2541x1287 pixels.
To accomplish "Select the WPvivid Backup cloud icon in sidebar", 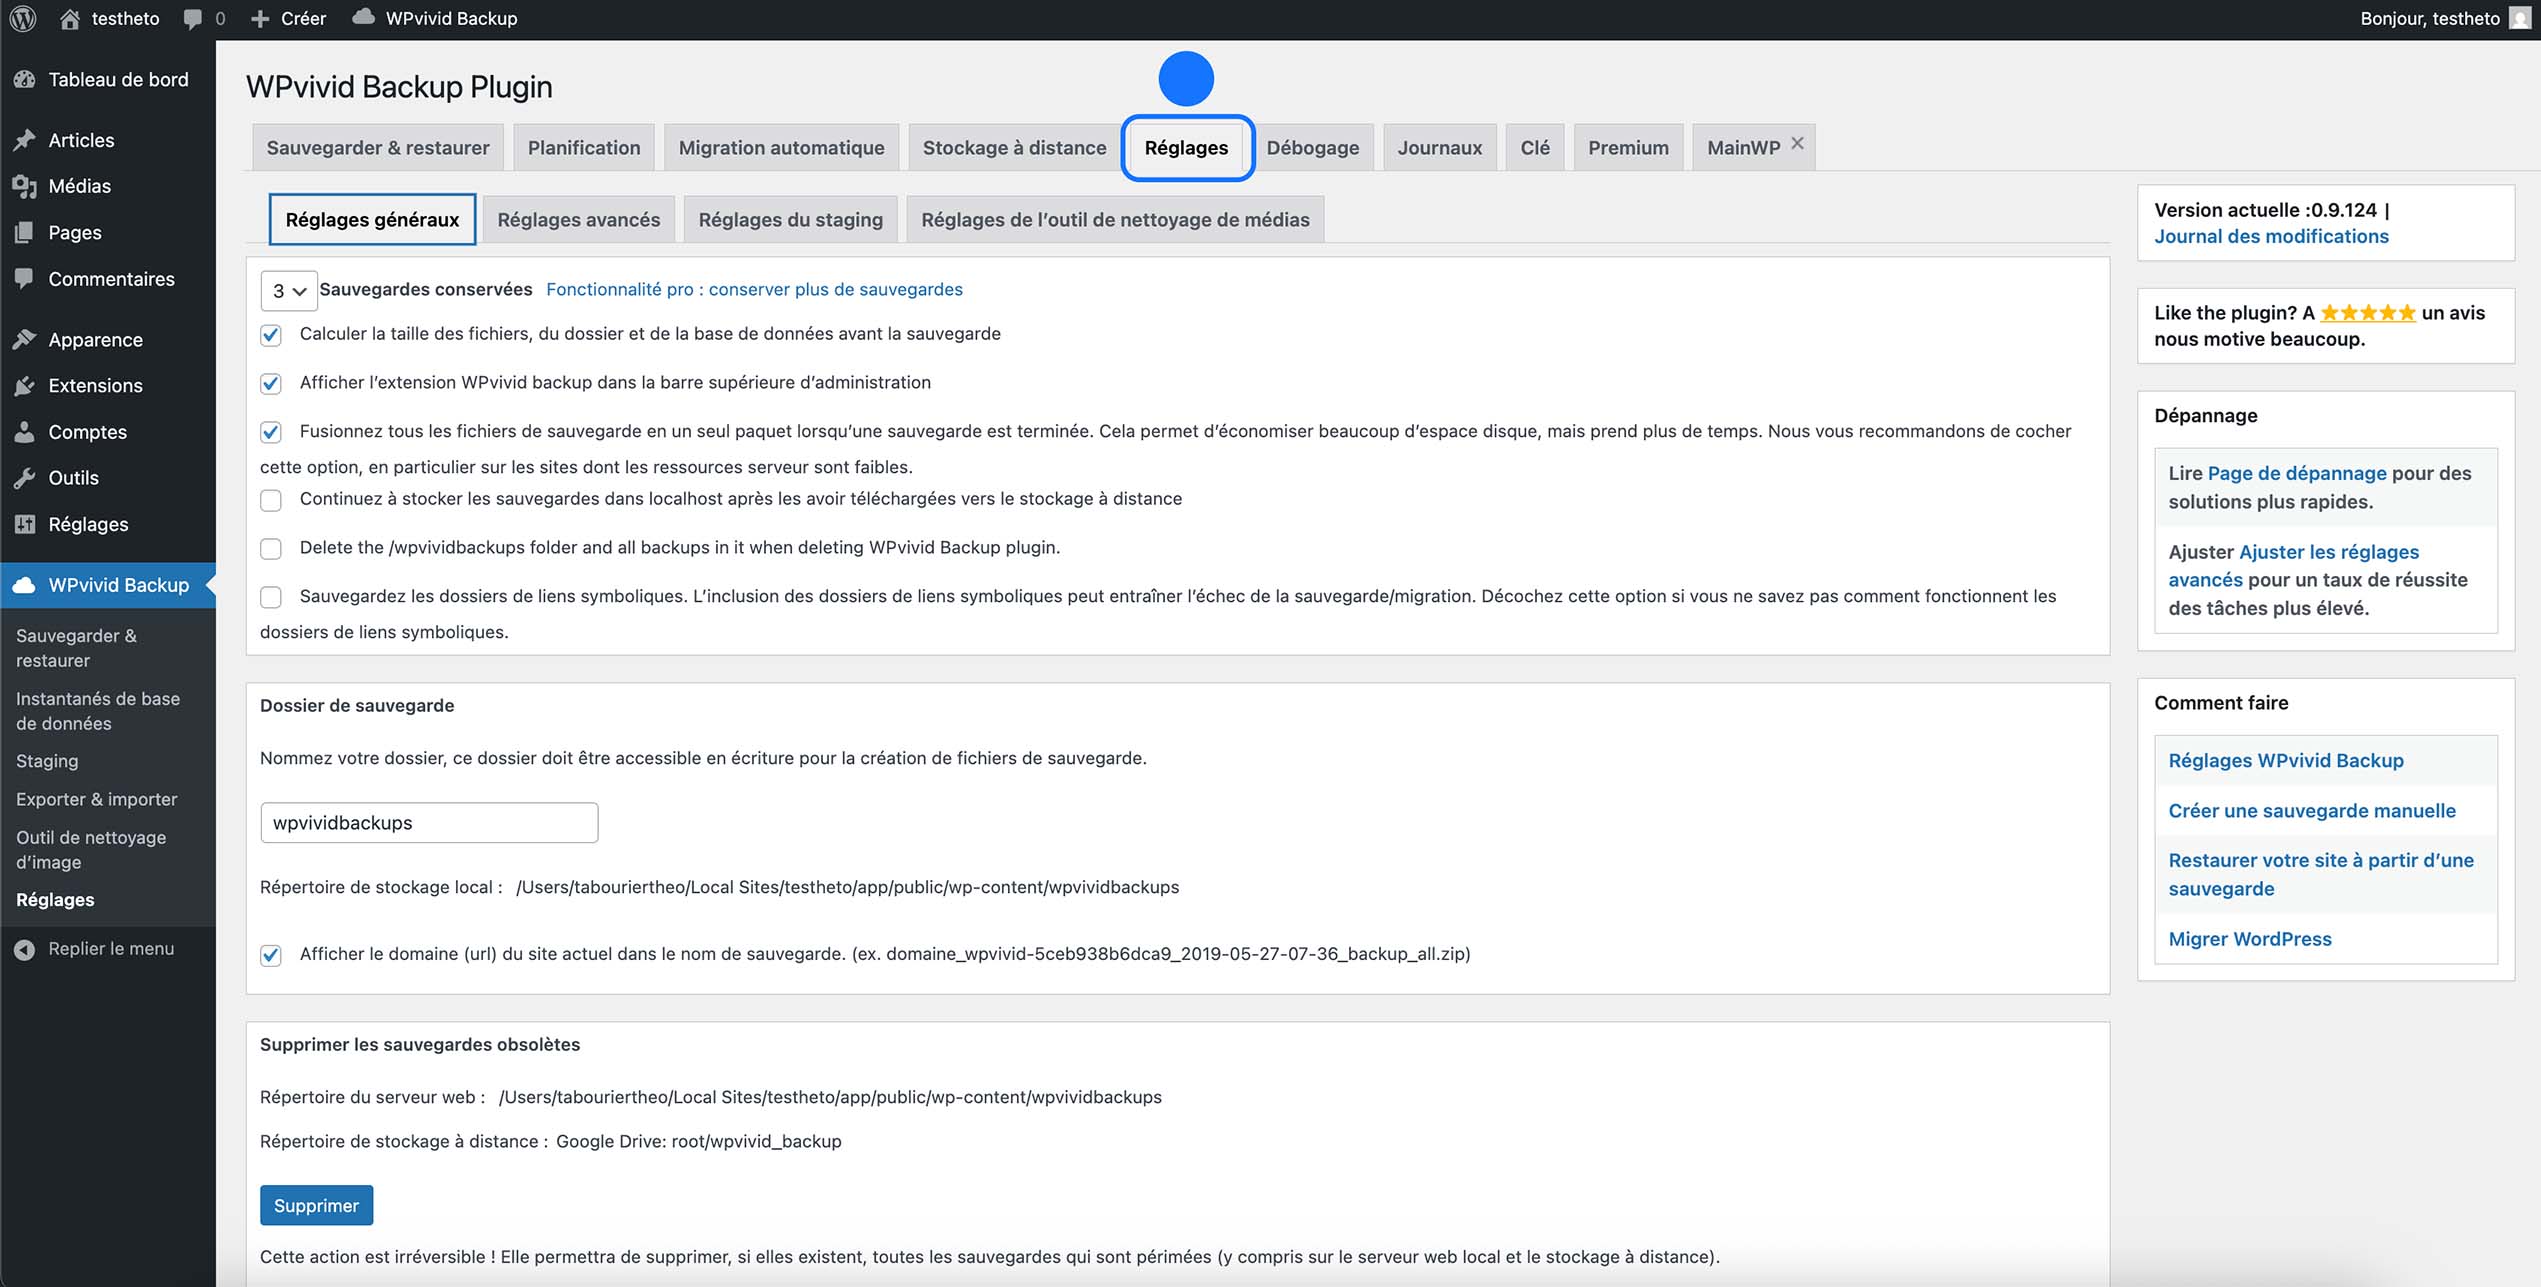I will click(25, 585).
